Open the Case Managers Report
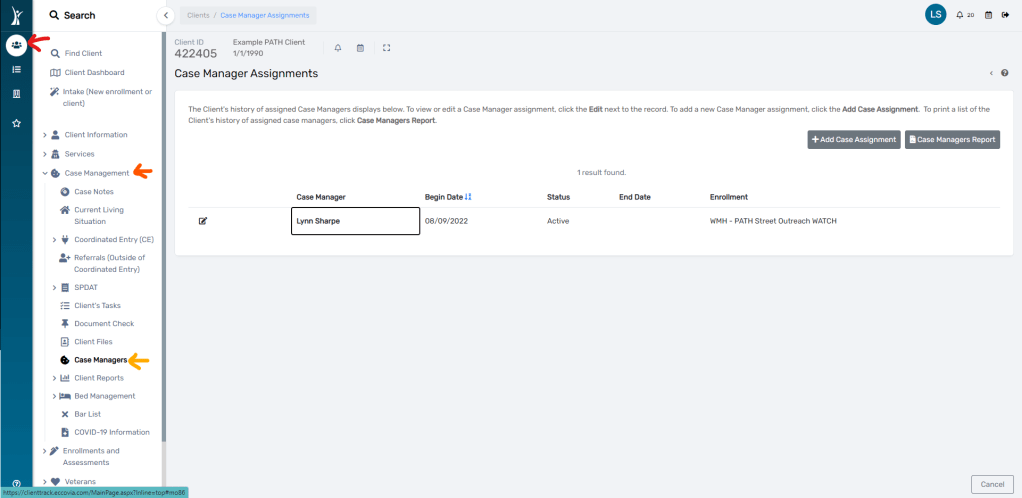Screen dimensions: 1022x498 [x=952, y=140]
